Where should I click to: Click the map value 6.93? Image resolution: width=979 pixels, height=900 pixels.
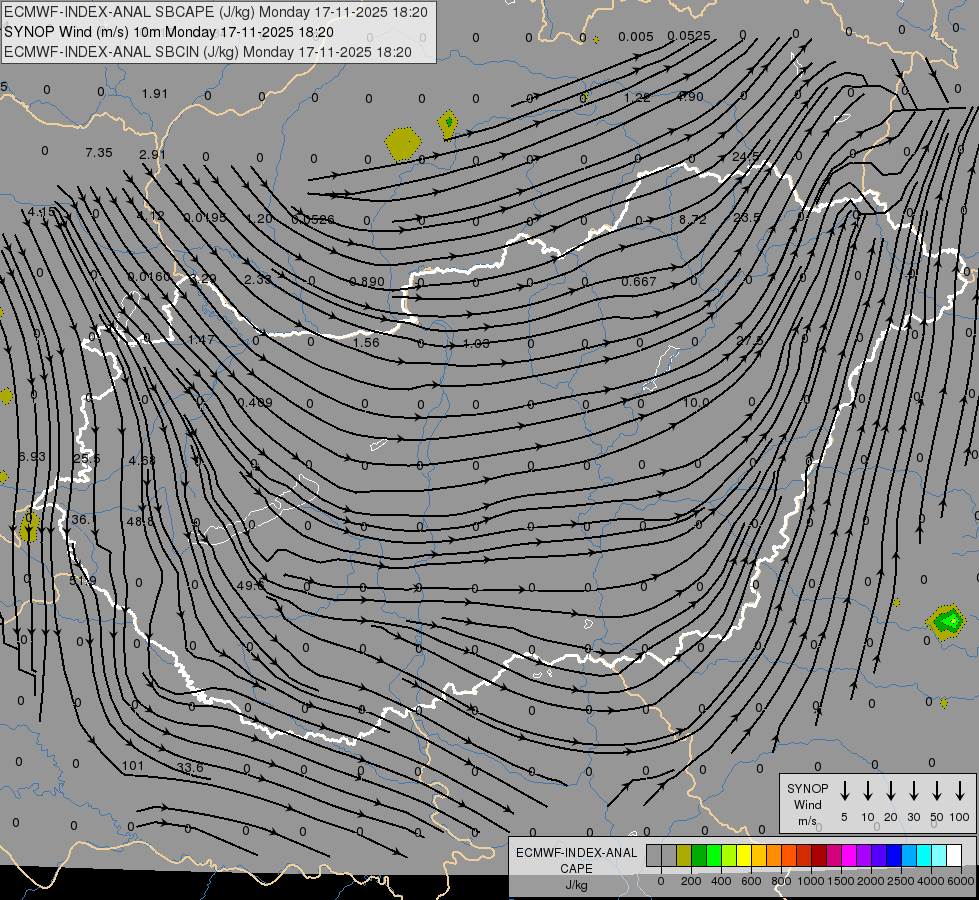(32, 457)
